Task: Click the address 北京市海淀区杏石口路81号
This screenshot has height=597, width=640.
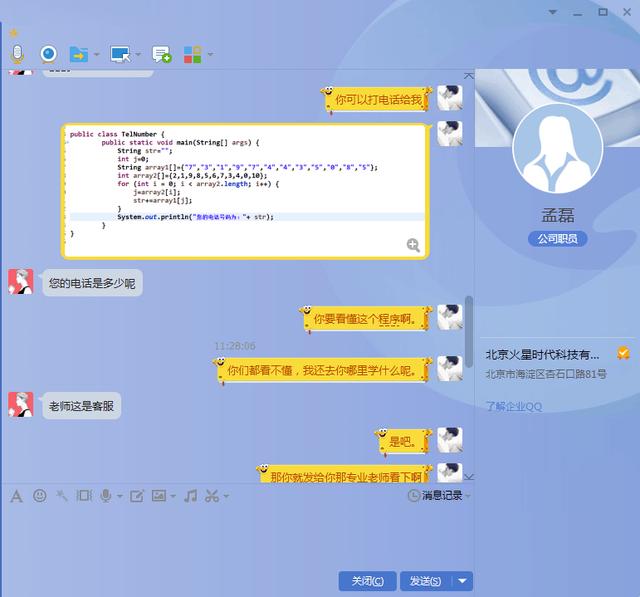Action: coord(546,374)
